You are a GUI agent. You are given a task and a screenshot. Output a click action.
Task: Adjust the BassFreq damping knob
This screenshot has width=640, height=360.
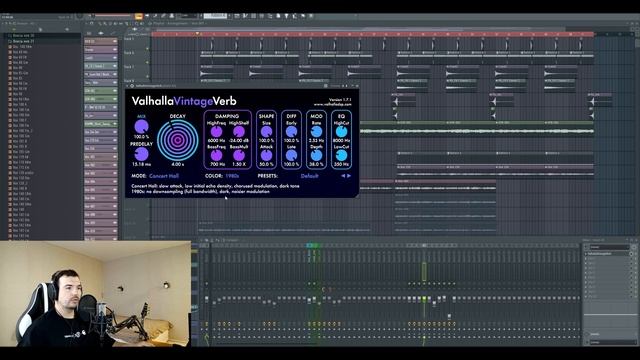click(216, 155)
